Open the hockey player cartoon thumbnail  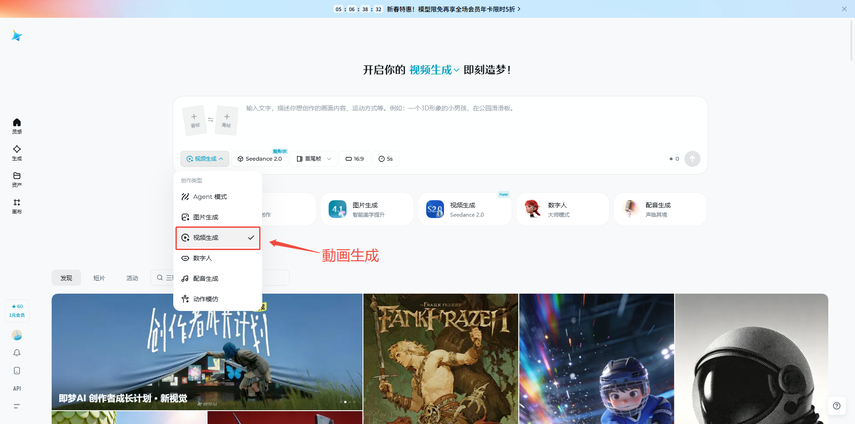point(597,359)
